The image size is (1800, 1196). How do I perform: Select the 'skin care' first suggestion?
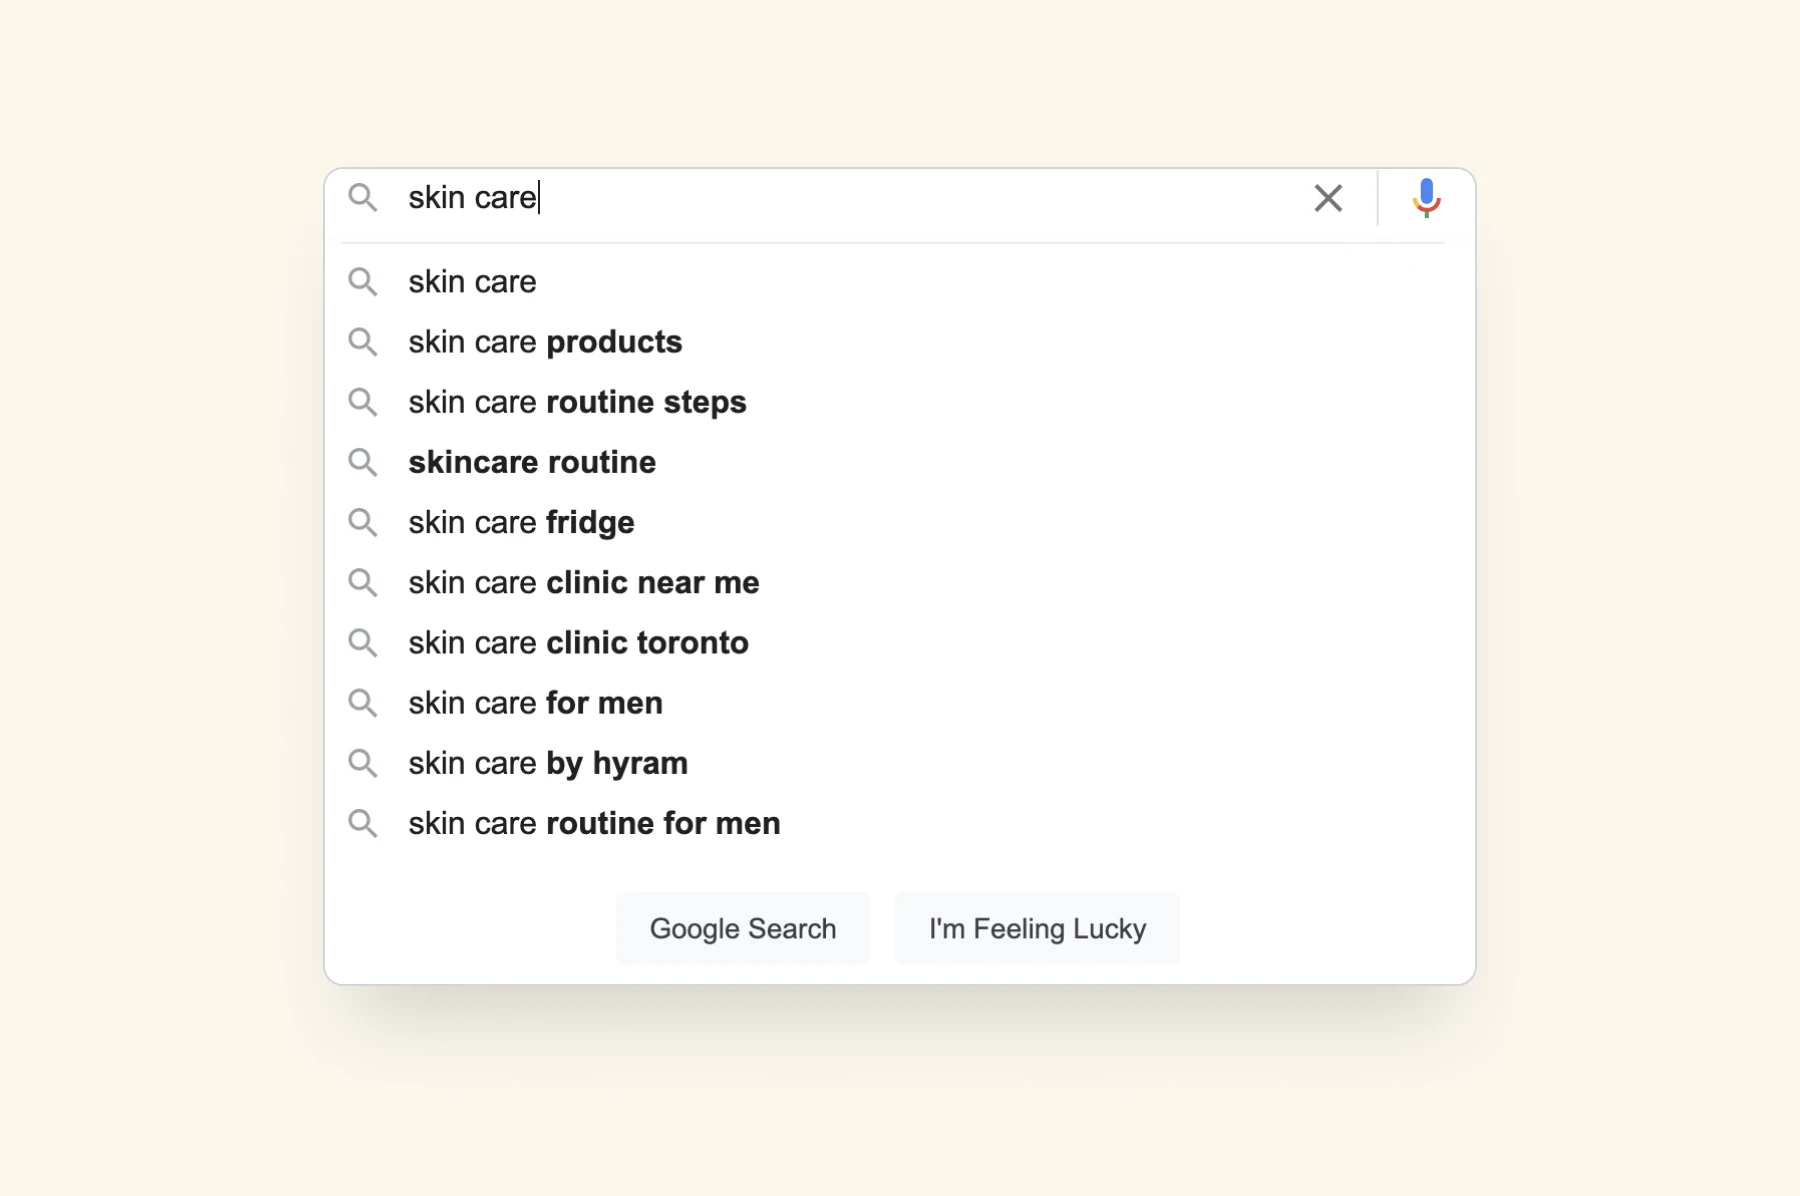472,282
